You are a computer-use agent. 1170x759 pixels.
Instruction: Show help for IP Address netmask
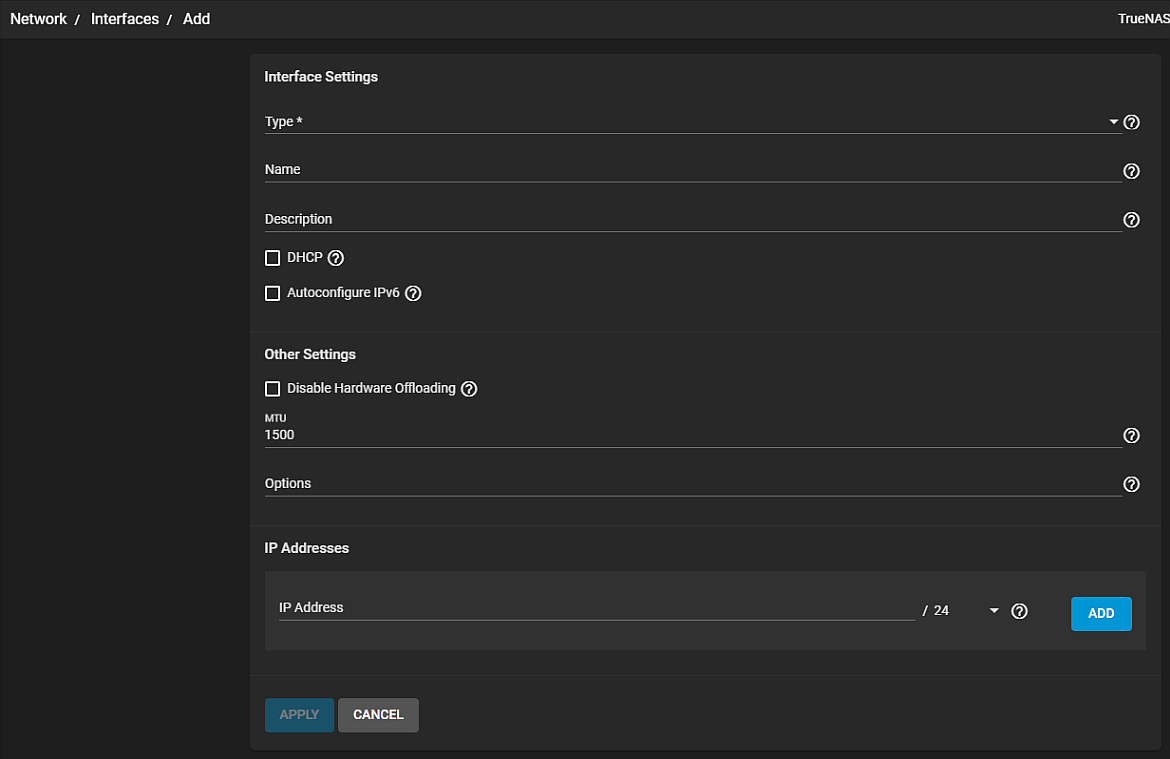pyautogui.click(x=1019, y=611)
